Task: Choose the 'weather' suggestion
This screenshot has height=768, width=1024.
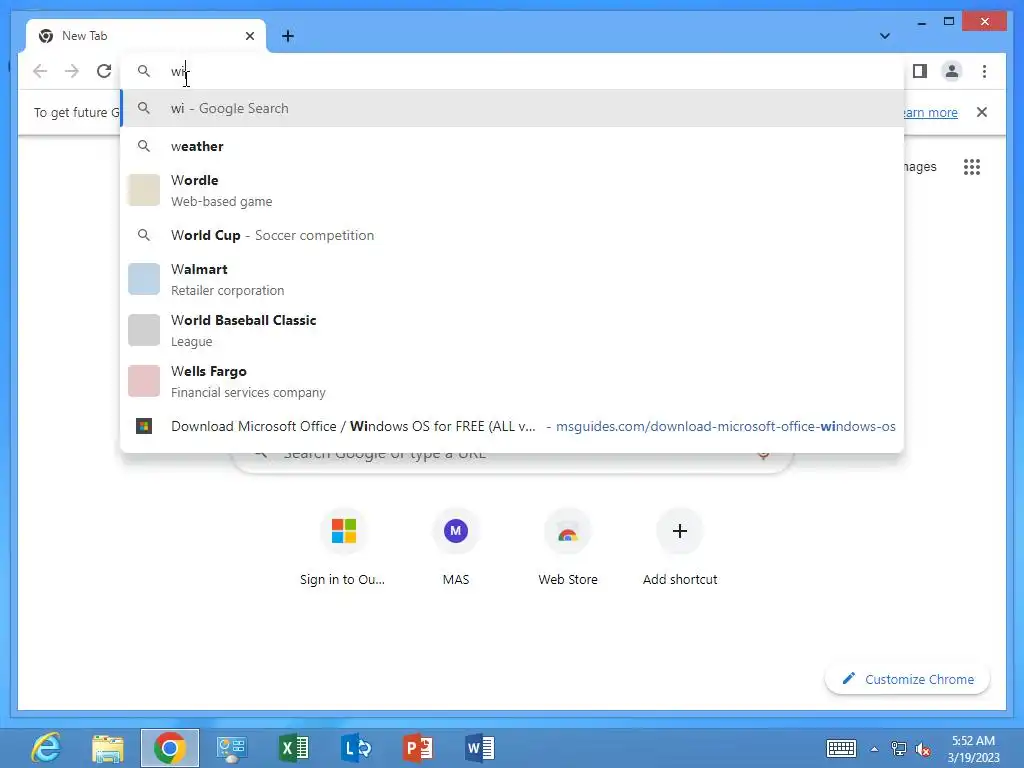Action: tap(513, 146)
